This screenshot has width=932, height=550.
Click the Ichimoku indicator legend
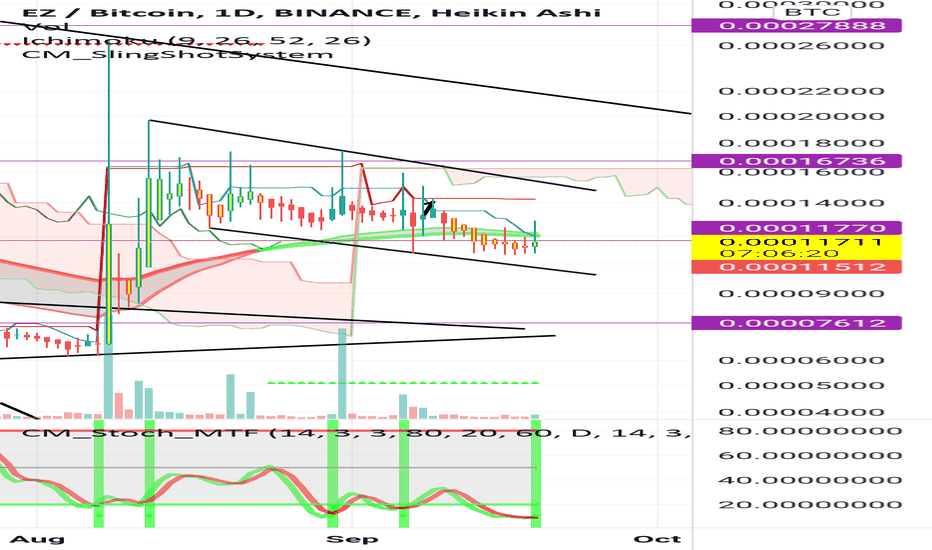(x=196, y=40)
